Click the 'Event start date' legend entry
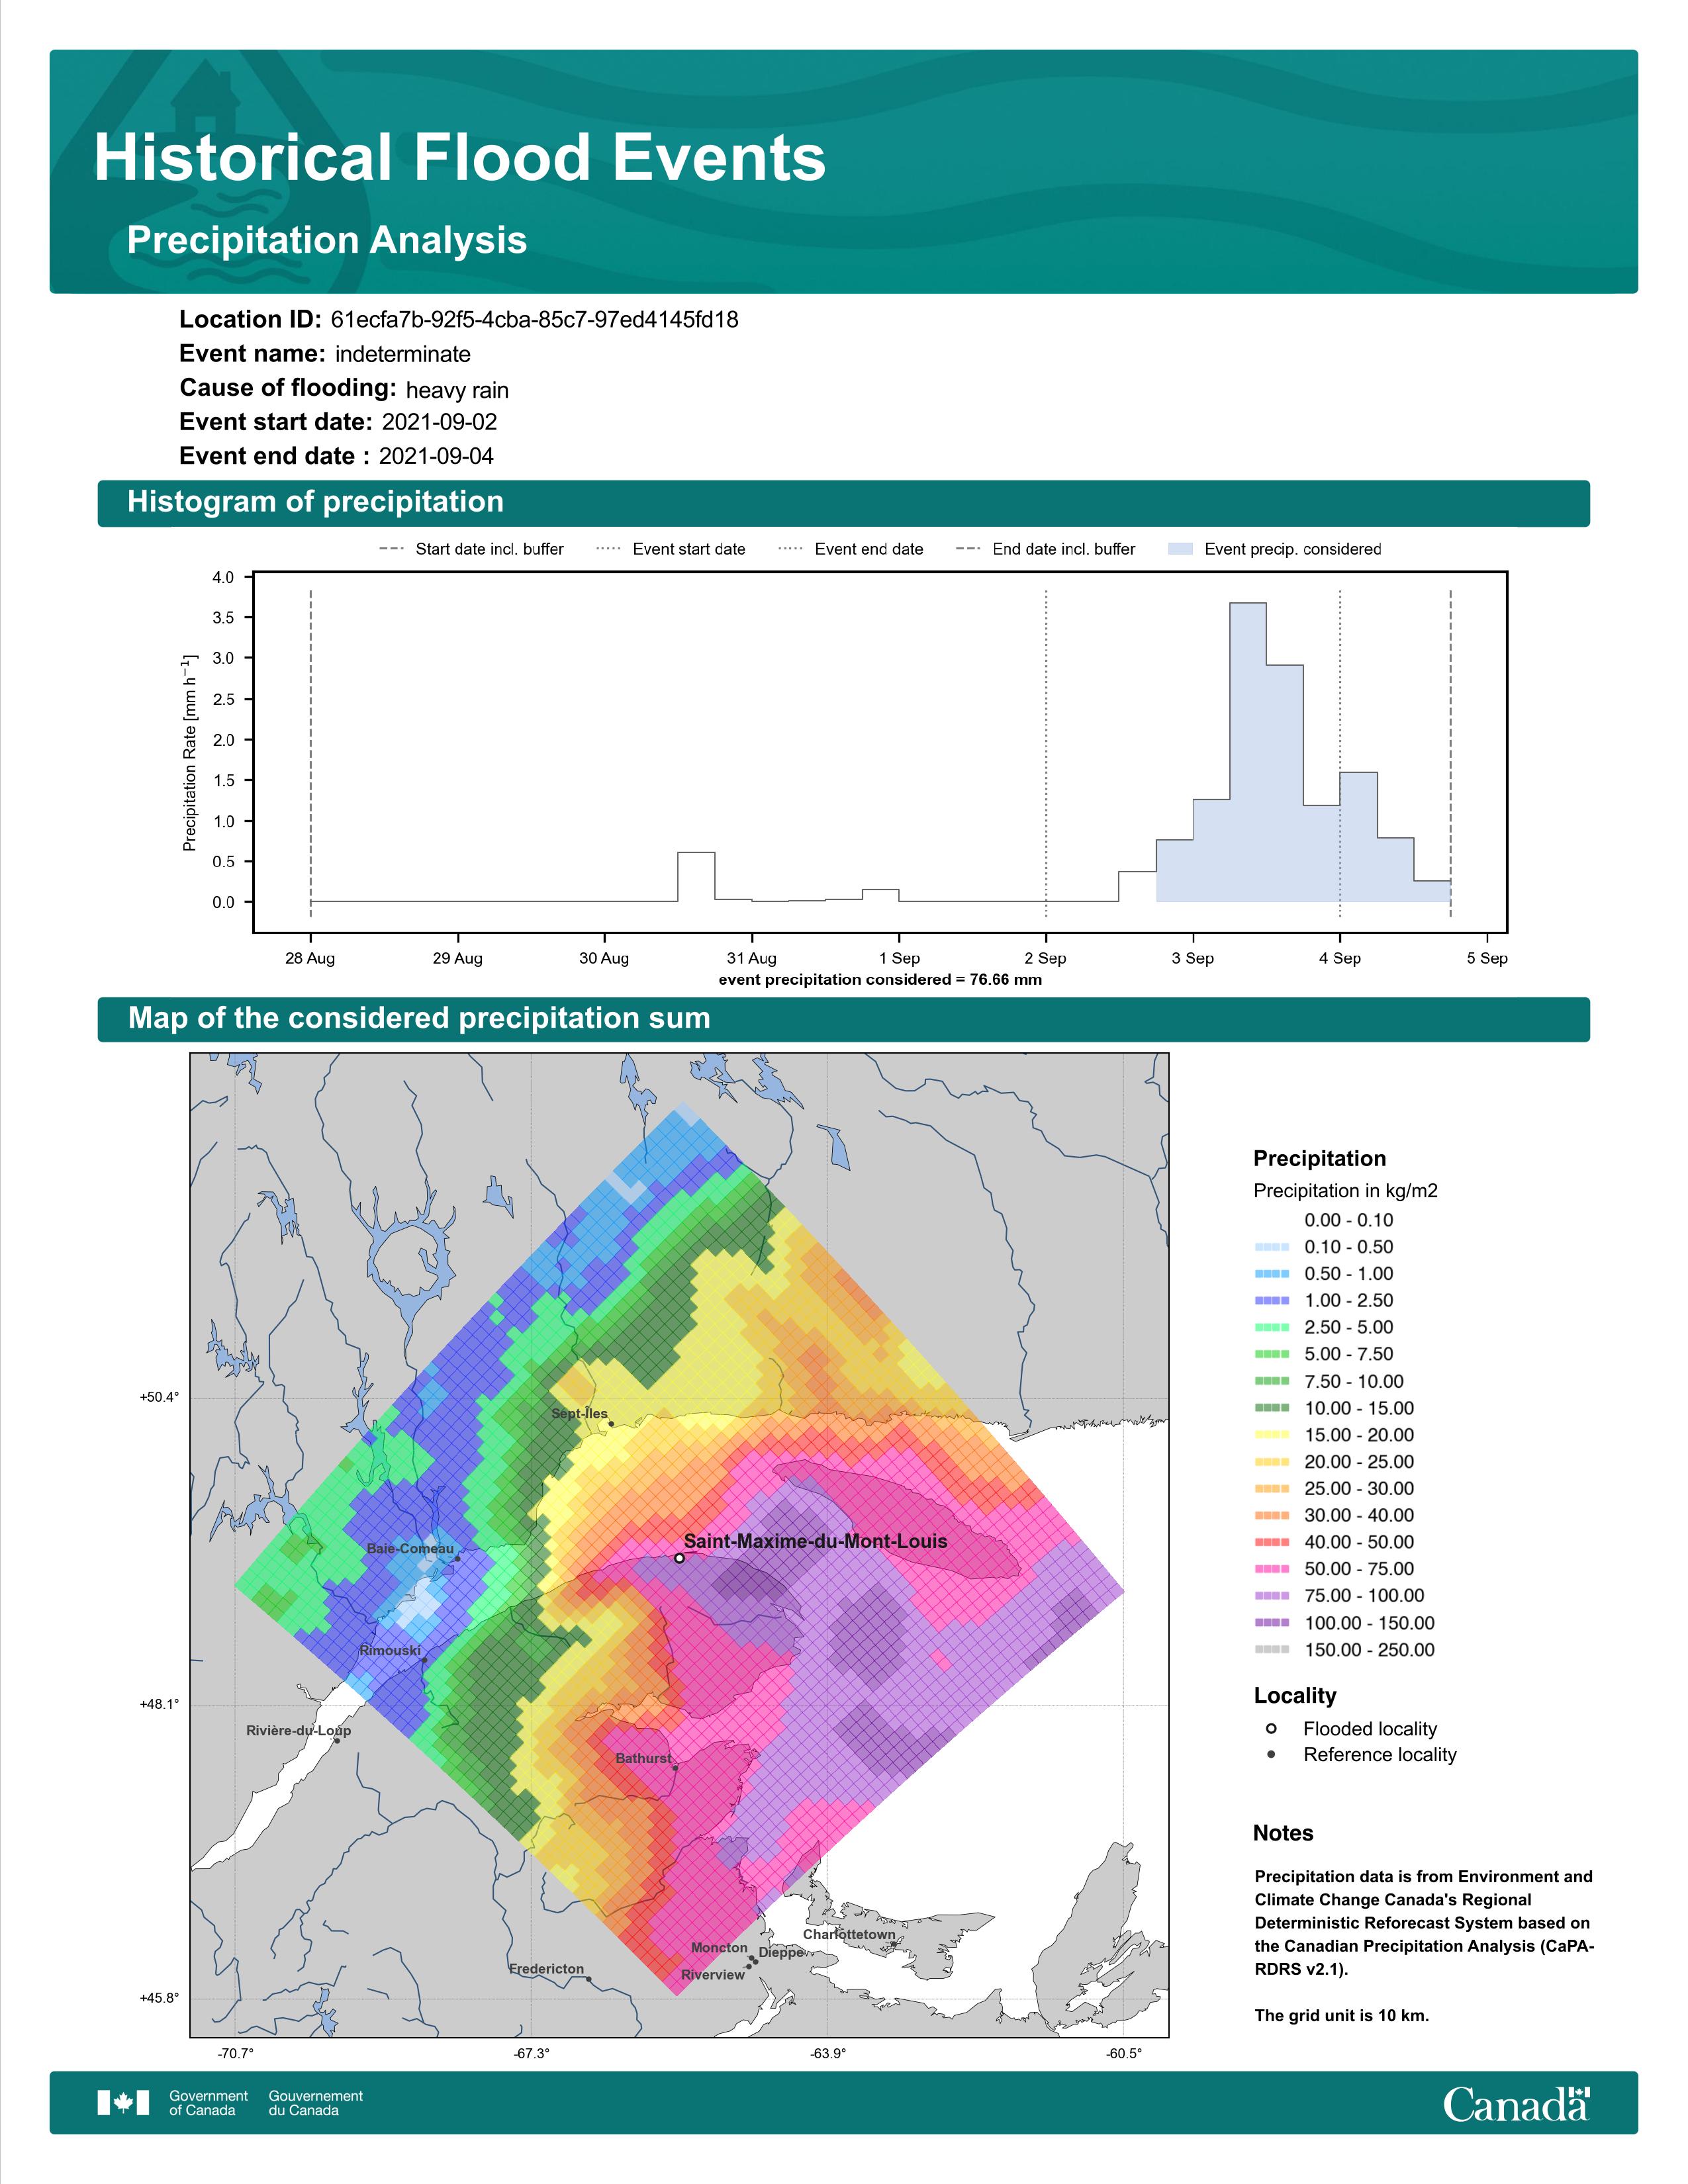Image resolution: width=1688 pixels, height=2184 pixels. tap(670, 549)
